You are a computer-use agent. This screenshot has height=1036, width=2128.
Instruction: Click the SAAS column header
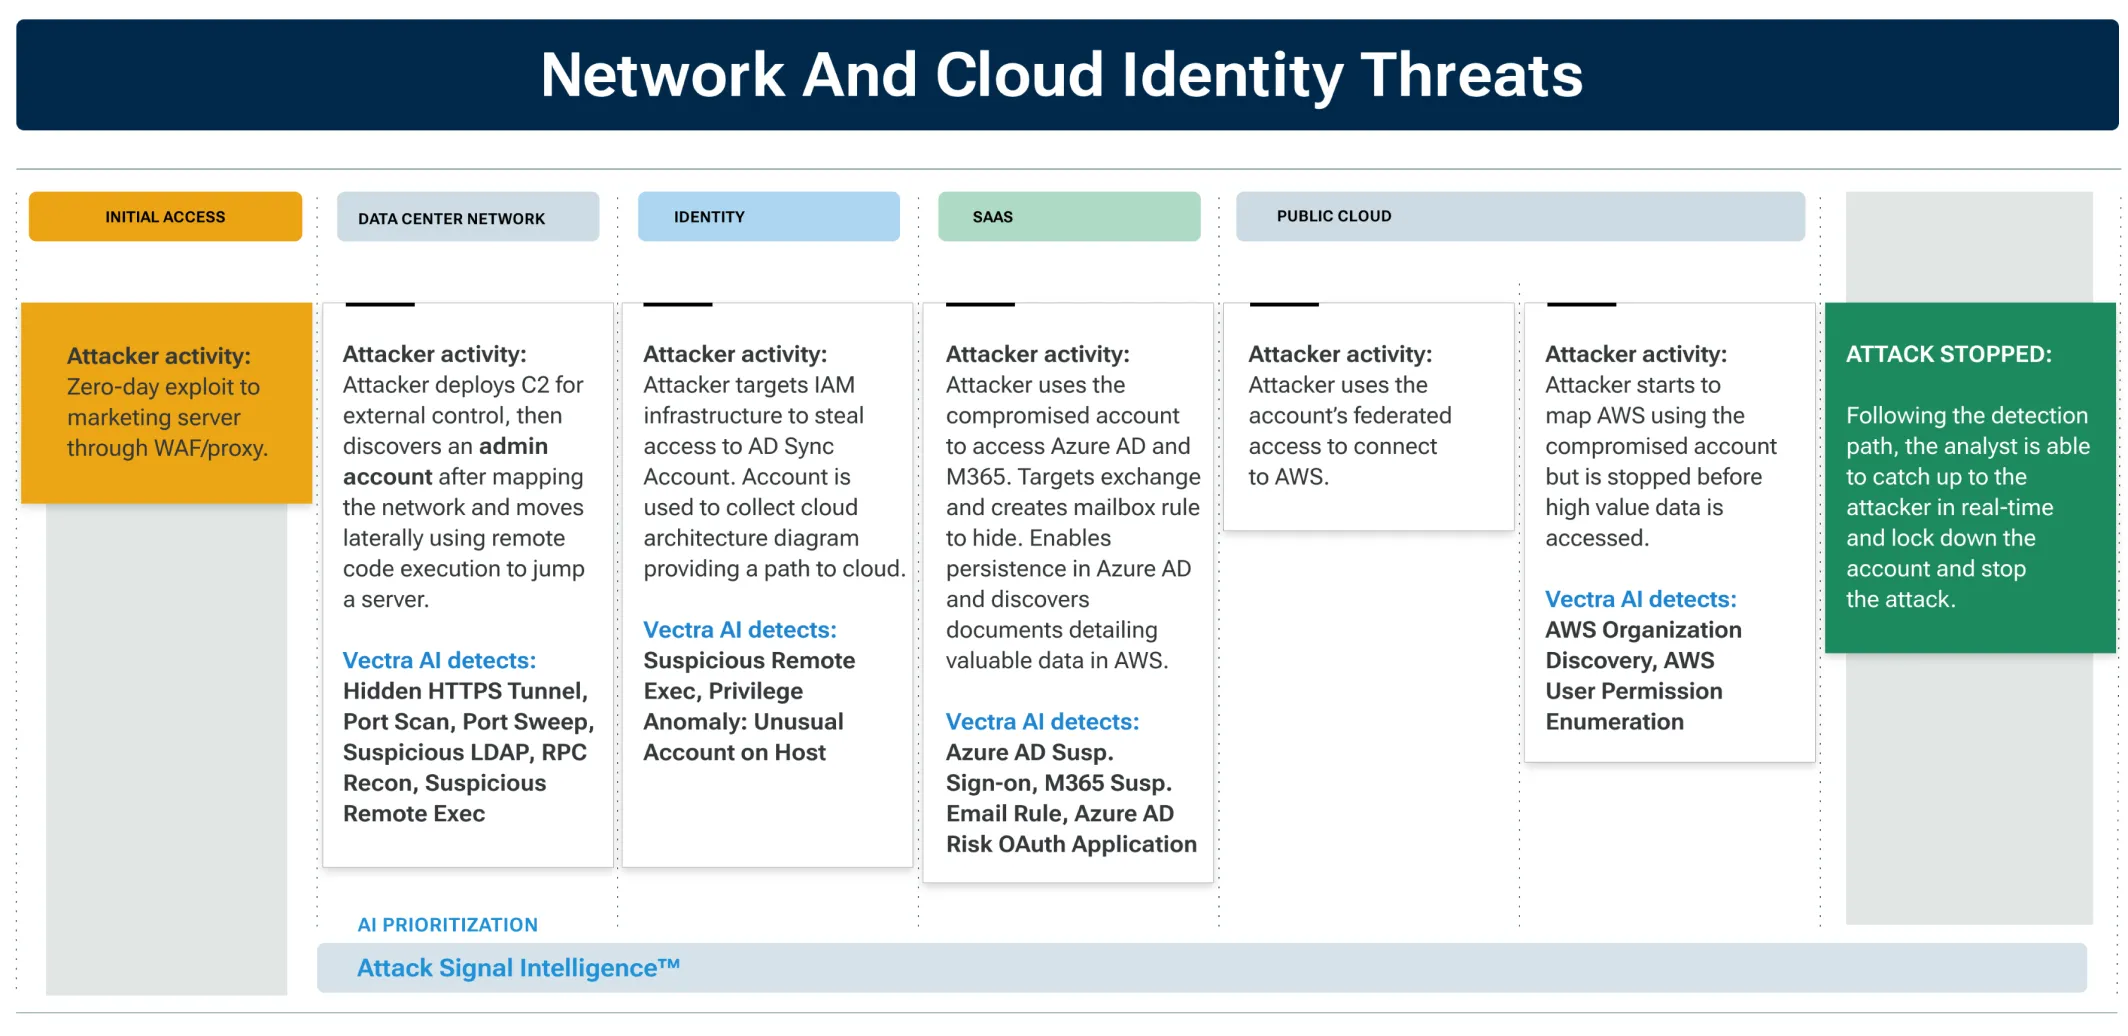tap(1068, 216)
